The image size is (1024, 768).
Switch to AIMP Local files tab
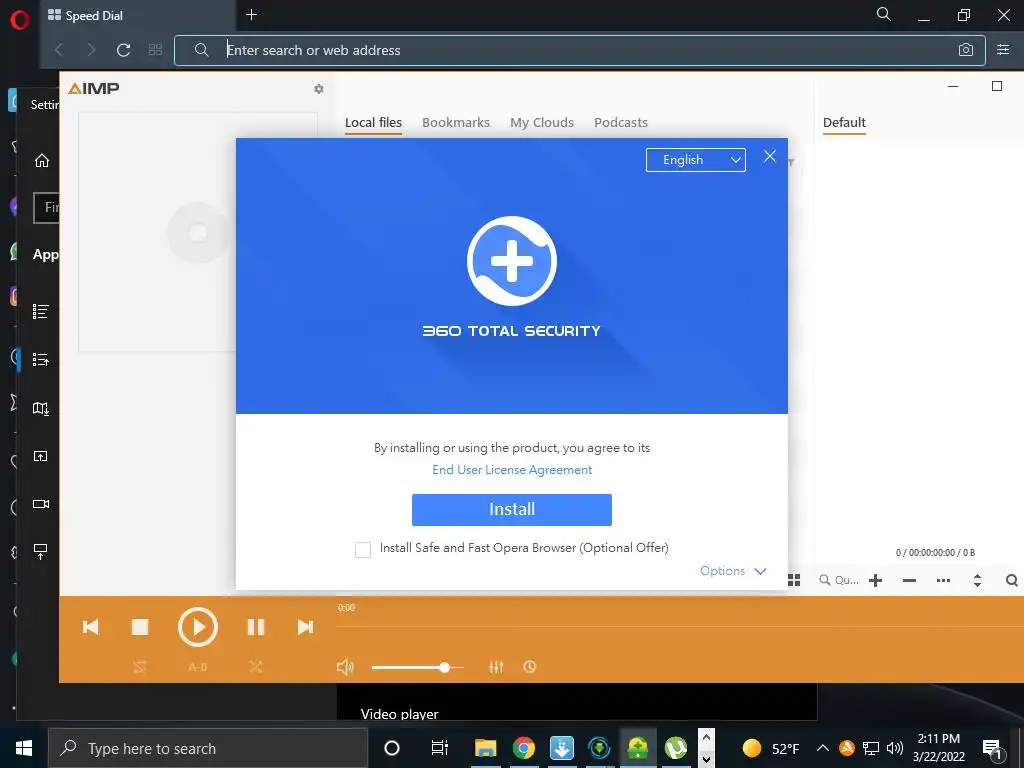[x=373, y=123]
